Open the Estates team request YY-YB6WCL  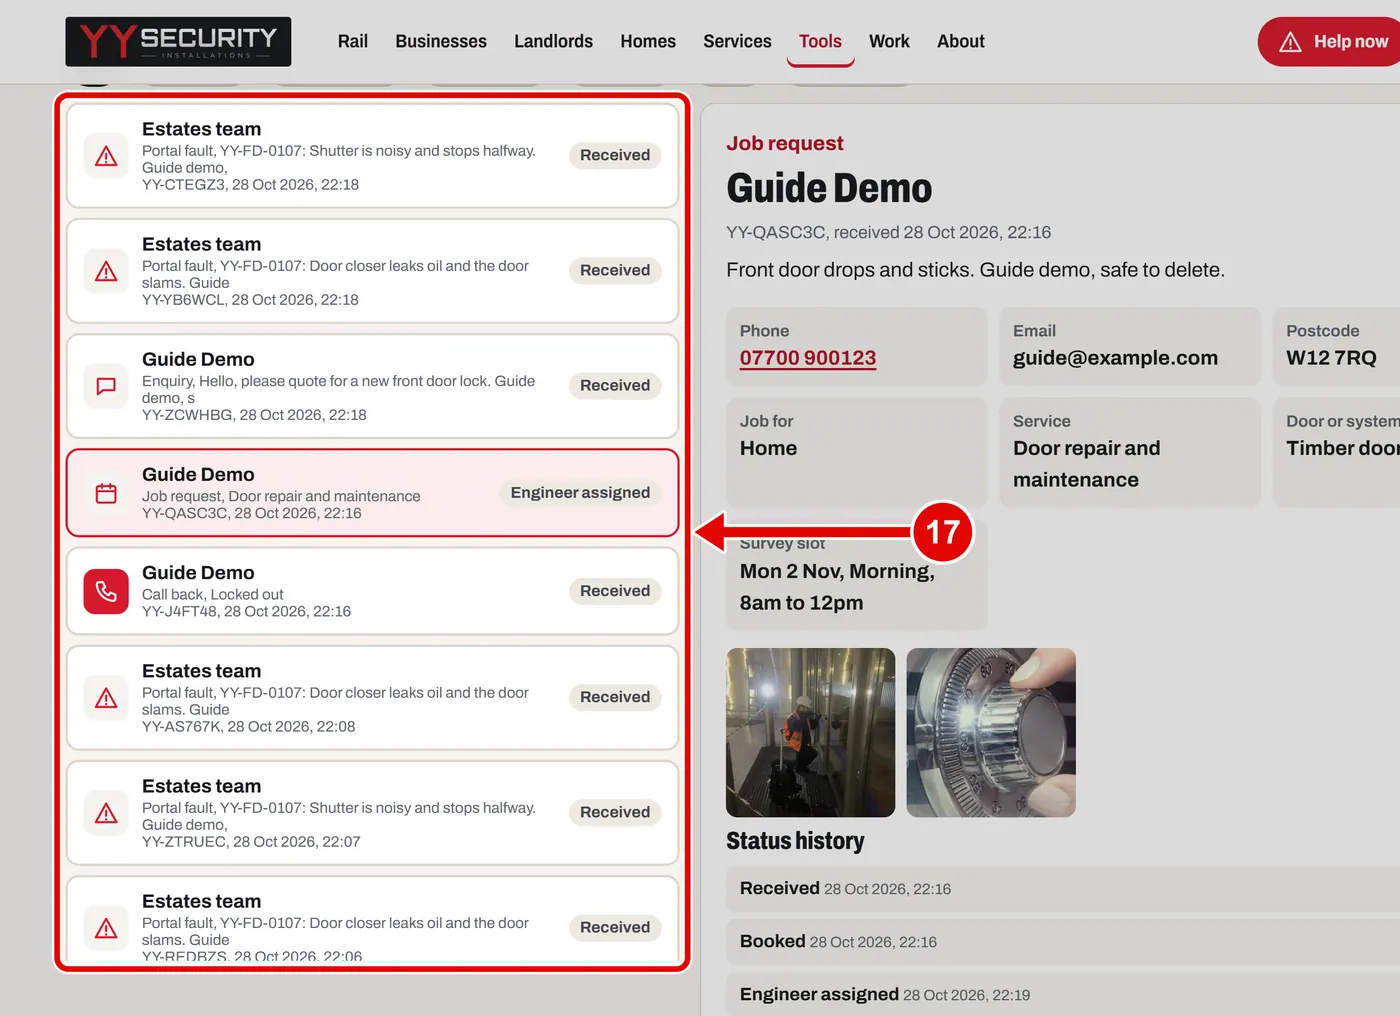coord(373,271)
